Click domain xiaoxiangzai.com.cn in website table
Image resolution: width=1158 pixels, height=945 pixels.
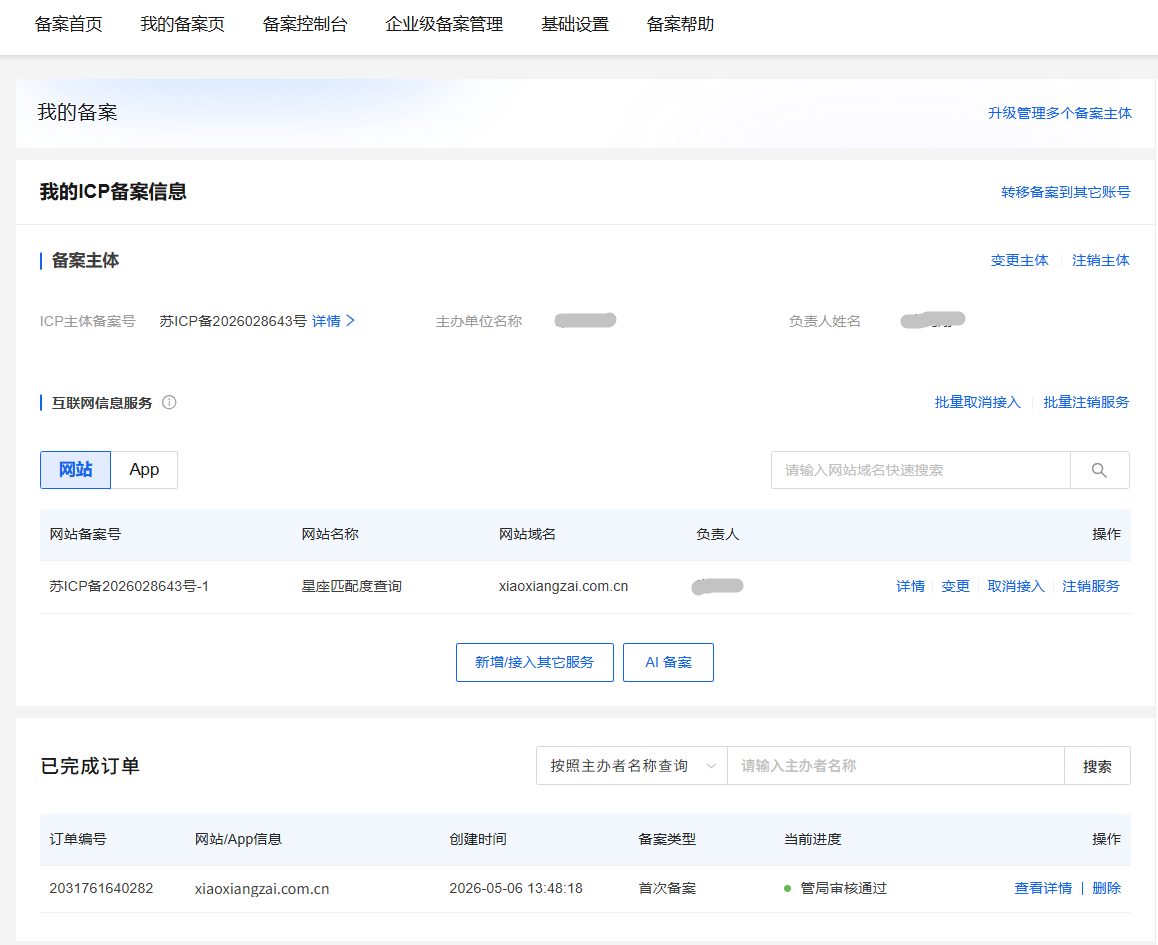point(563,586)
